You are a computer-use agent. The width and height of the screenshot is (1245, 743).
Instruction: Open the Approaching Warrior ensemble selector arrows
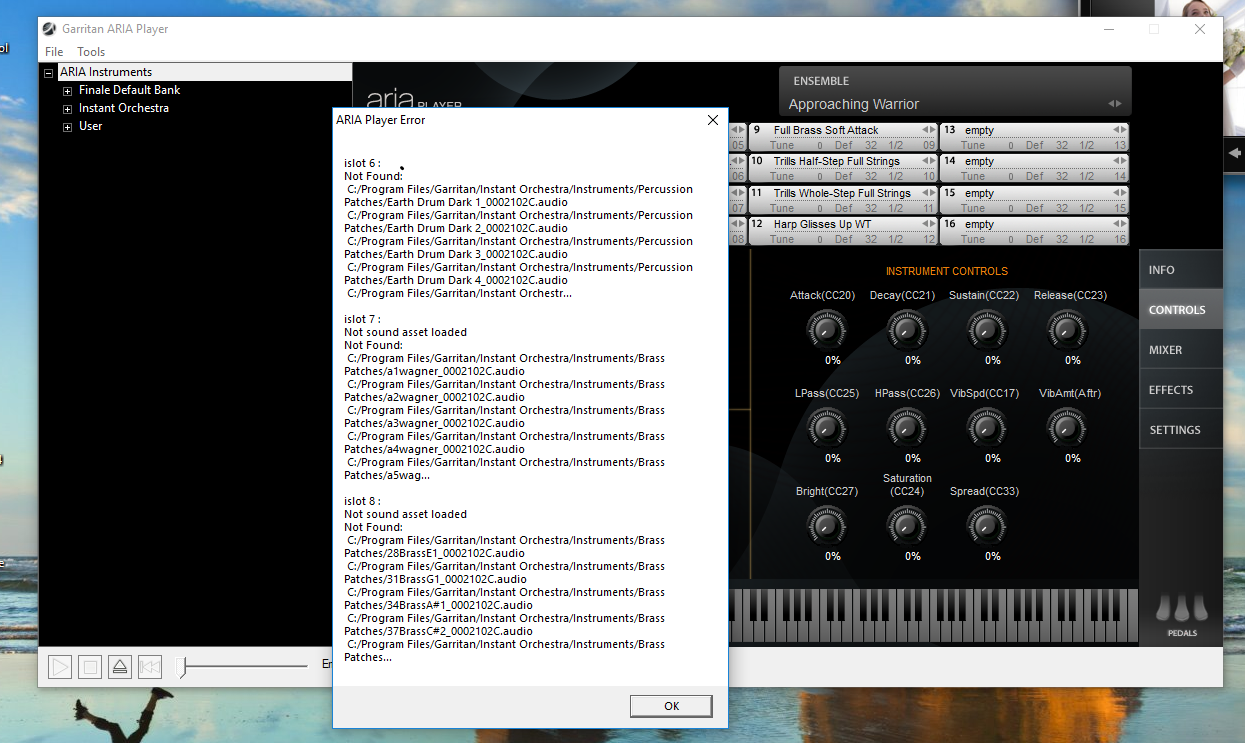tap(1113, 104)
